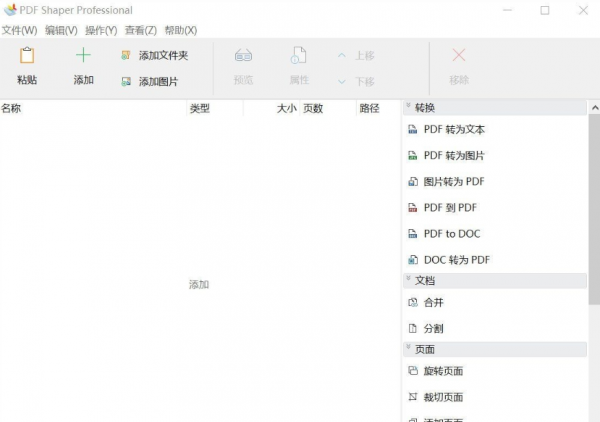
Task: Click the 上移 (Move Up) arrow icon
Action: (342, 56)
